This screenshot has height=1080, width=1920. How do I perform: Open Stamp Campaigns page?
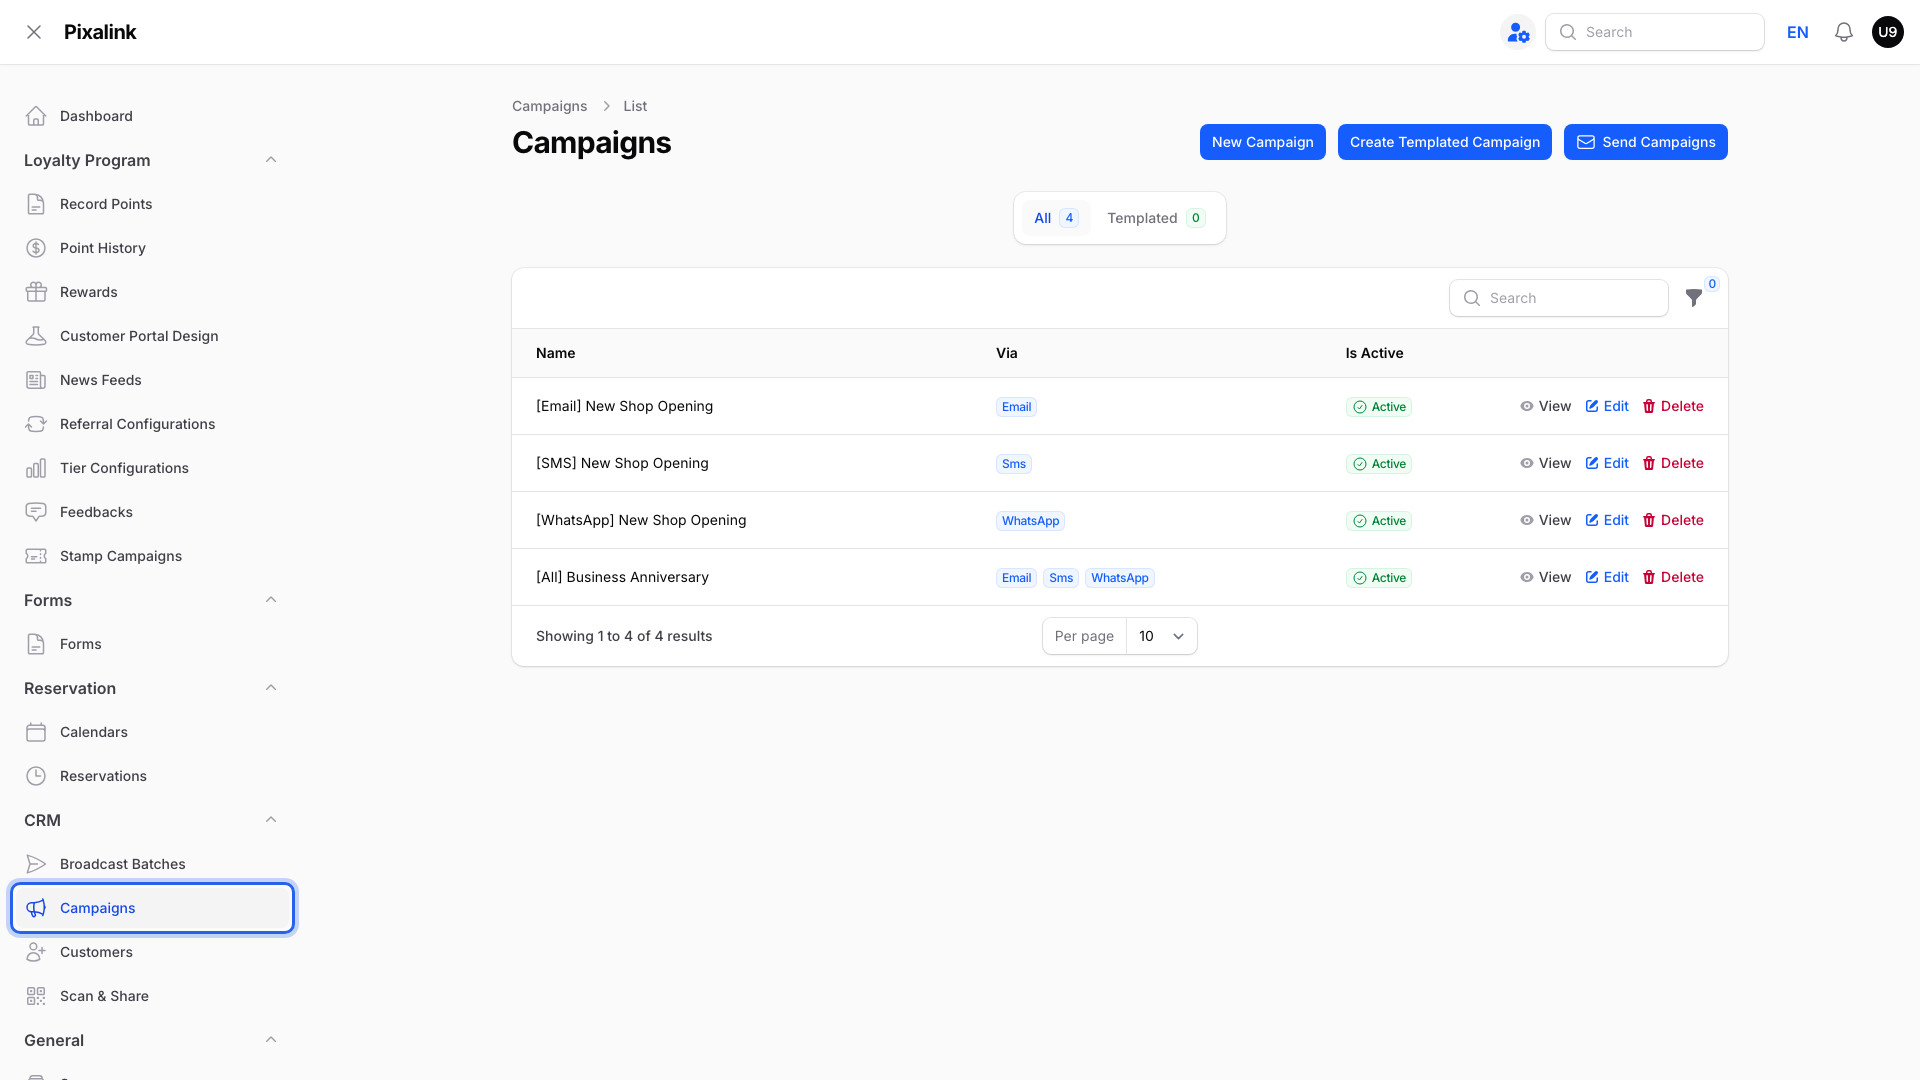click(152, 556)
